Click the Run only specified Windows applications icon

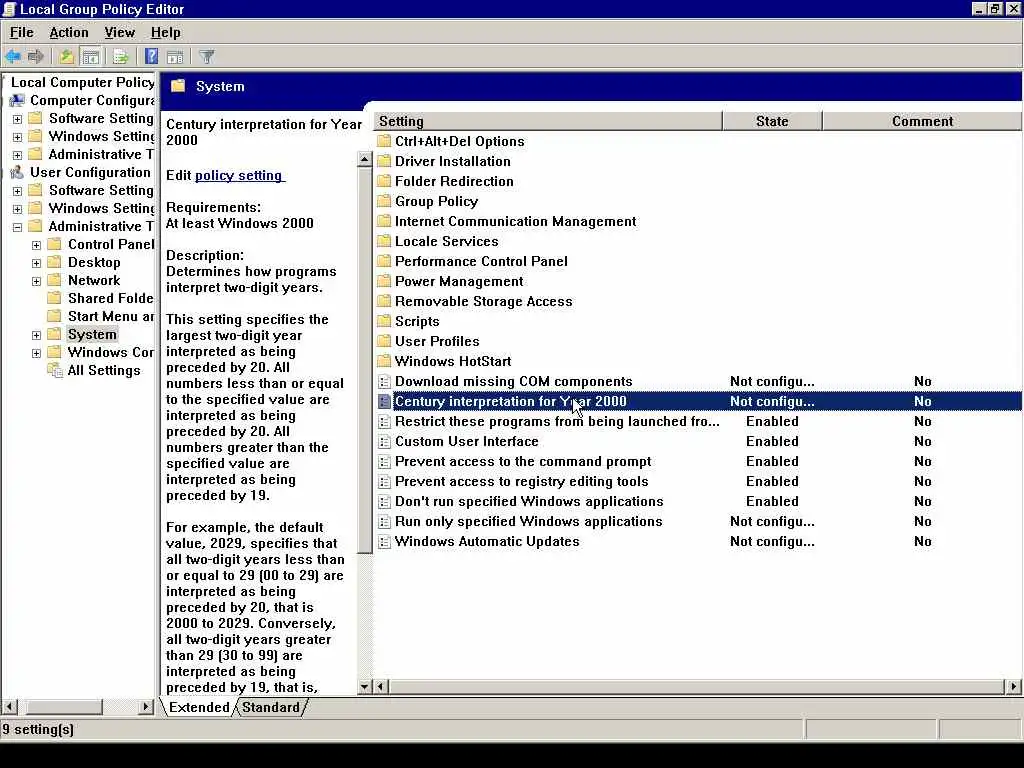pos(385,522)
